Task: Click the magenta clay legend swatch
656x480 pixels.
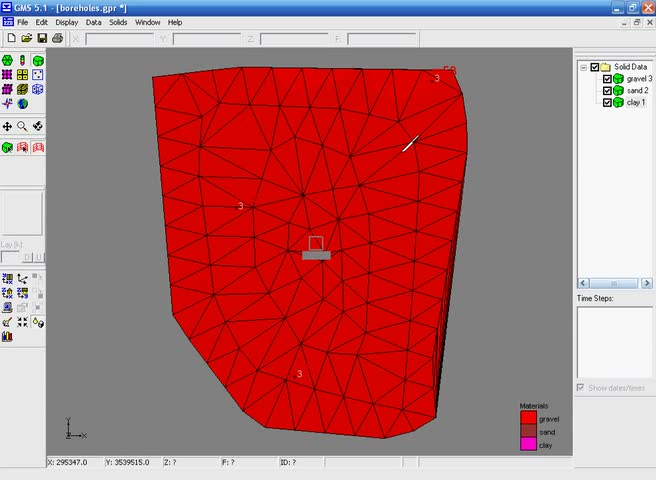Action: pyautogui.click(x=528, y=444)
